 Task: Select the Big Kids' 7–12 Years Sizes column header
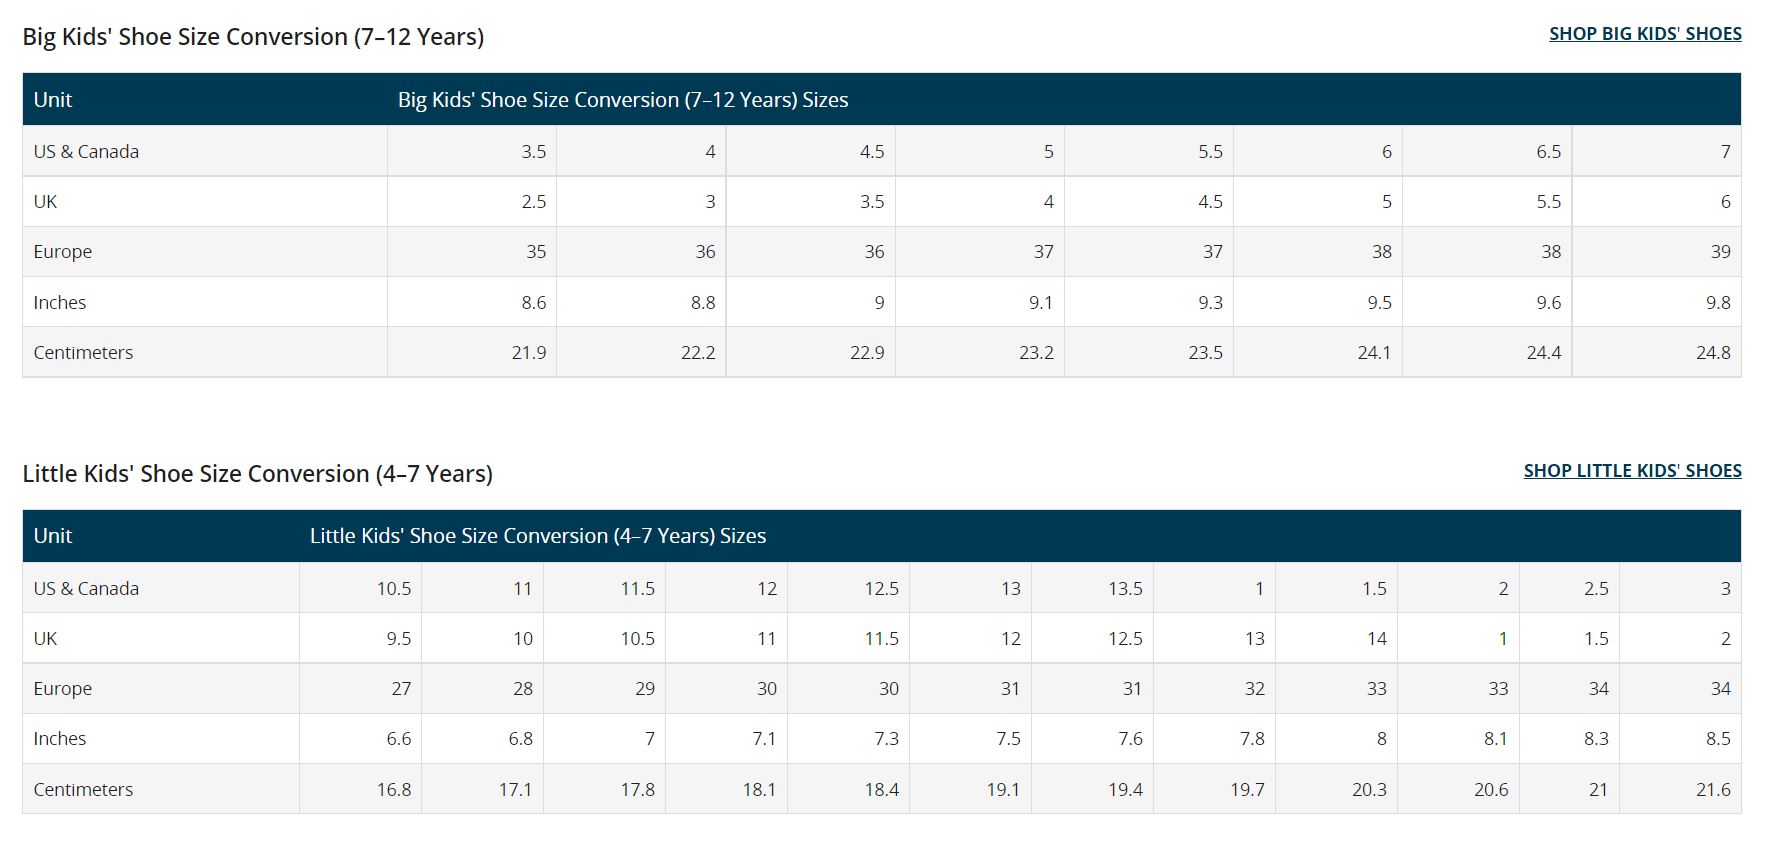coord(622,100)
